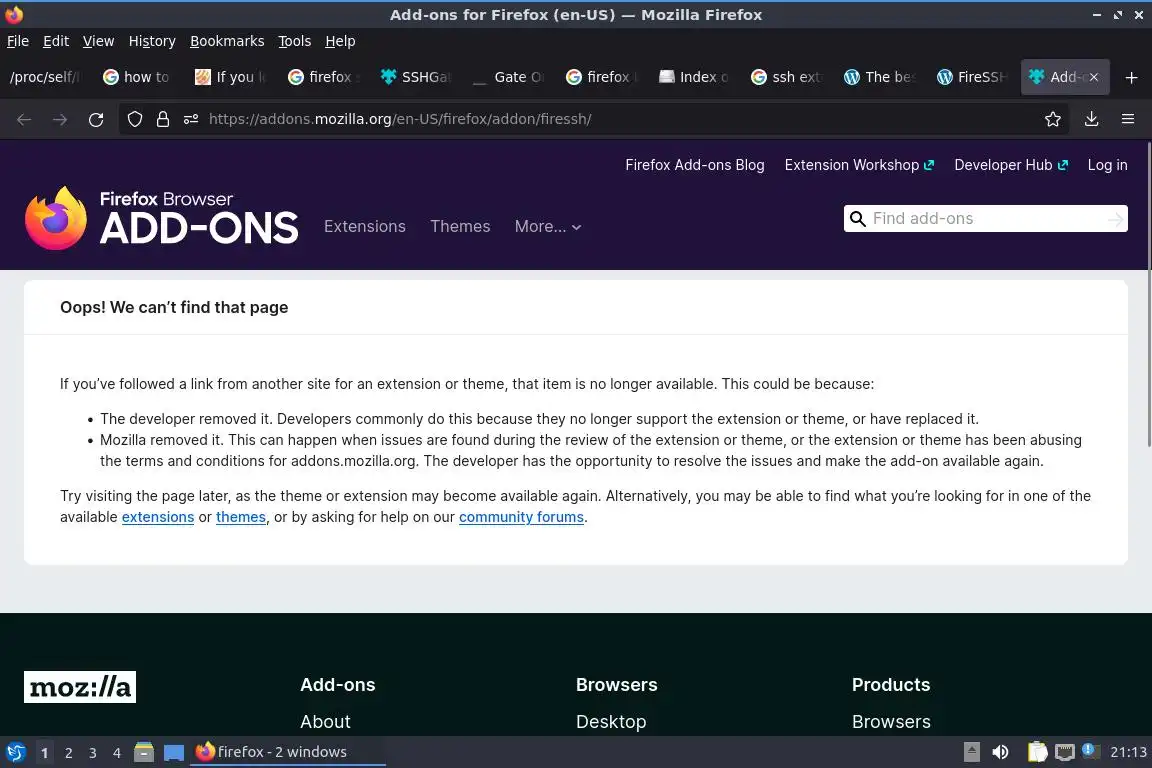Go forward one page
Screen dimensions: 1152x768
pyautogui.click(x=60, y=119)
